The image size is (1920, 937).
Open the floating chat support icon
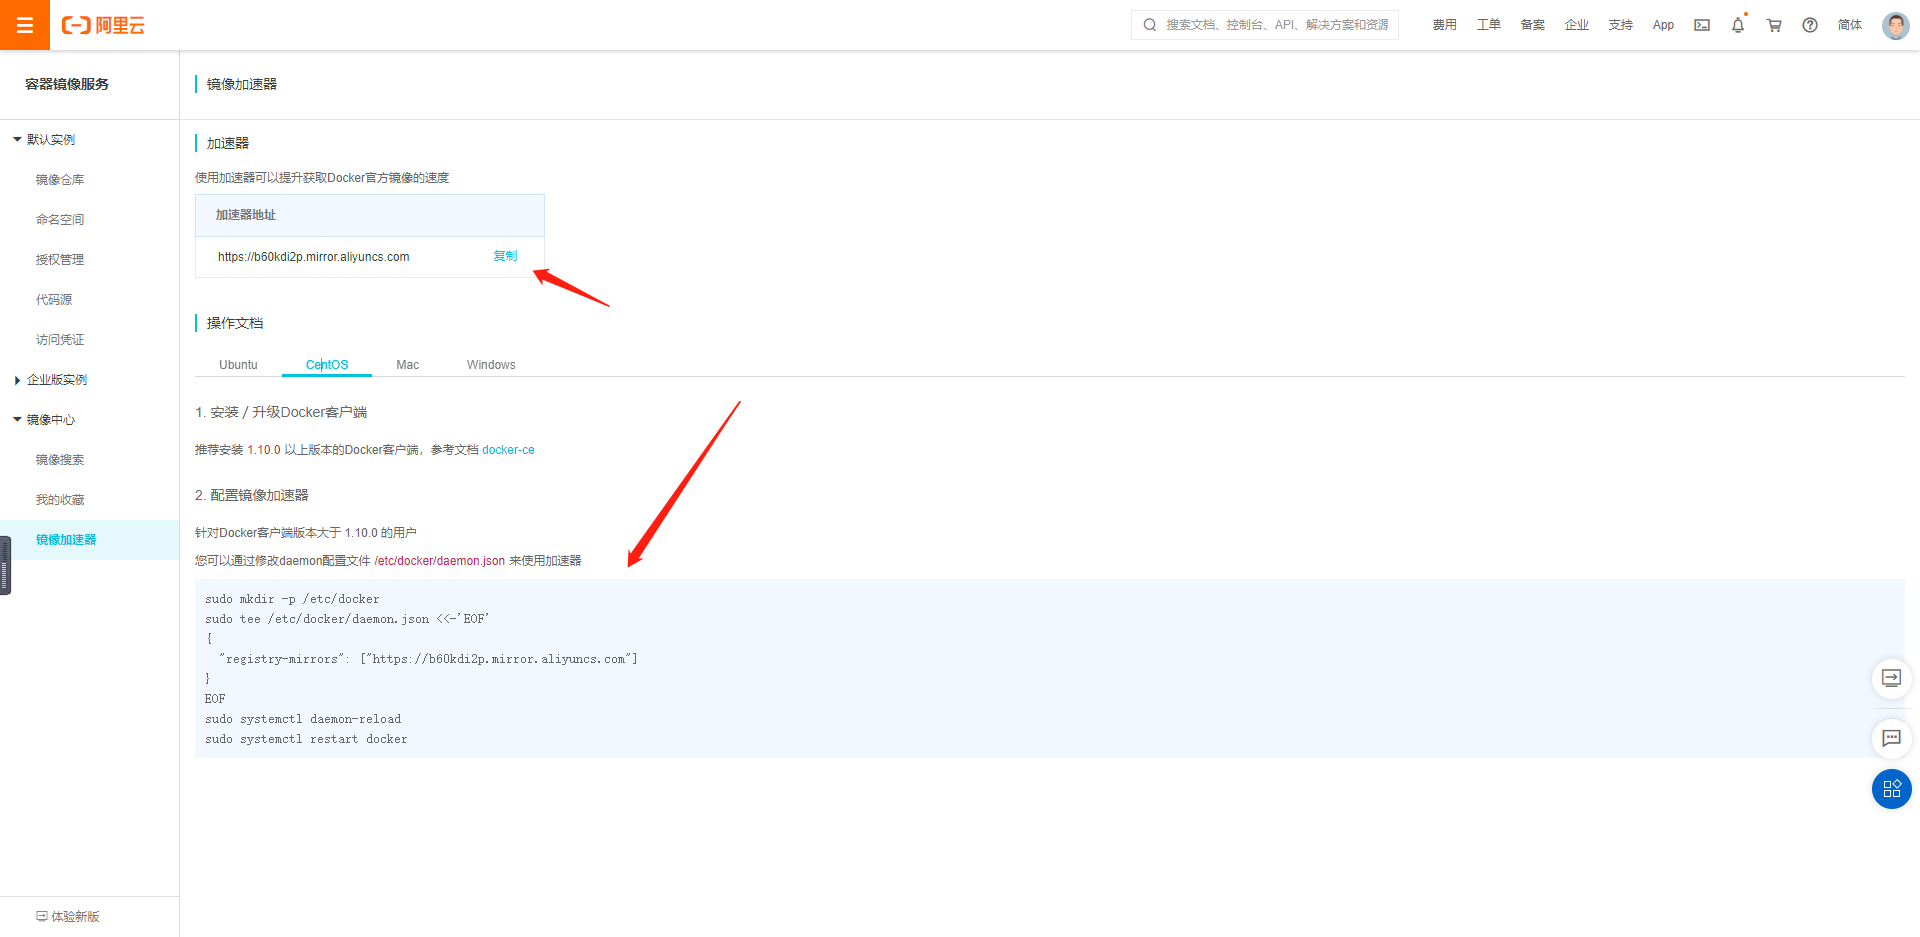(x=1891, y=738)
